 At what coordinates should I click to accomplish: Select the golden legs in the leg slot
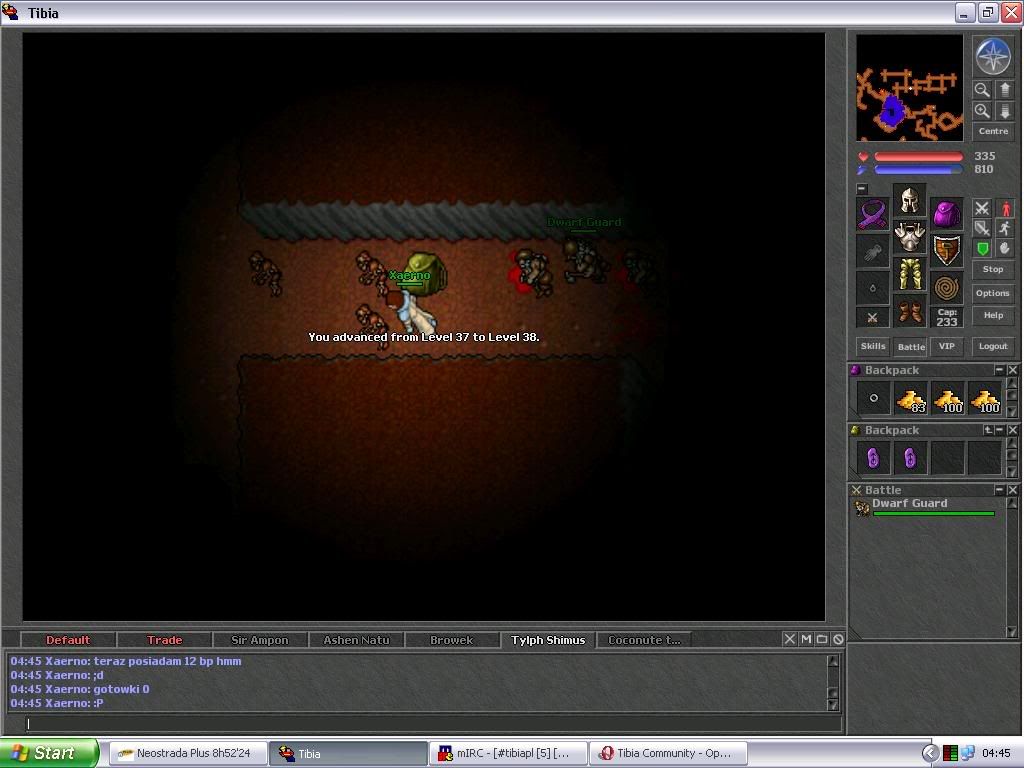point(910,274)
